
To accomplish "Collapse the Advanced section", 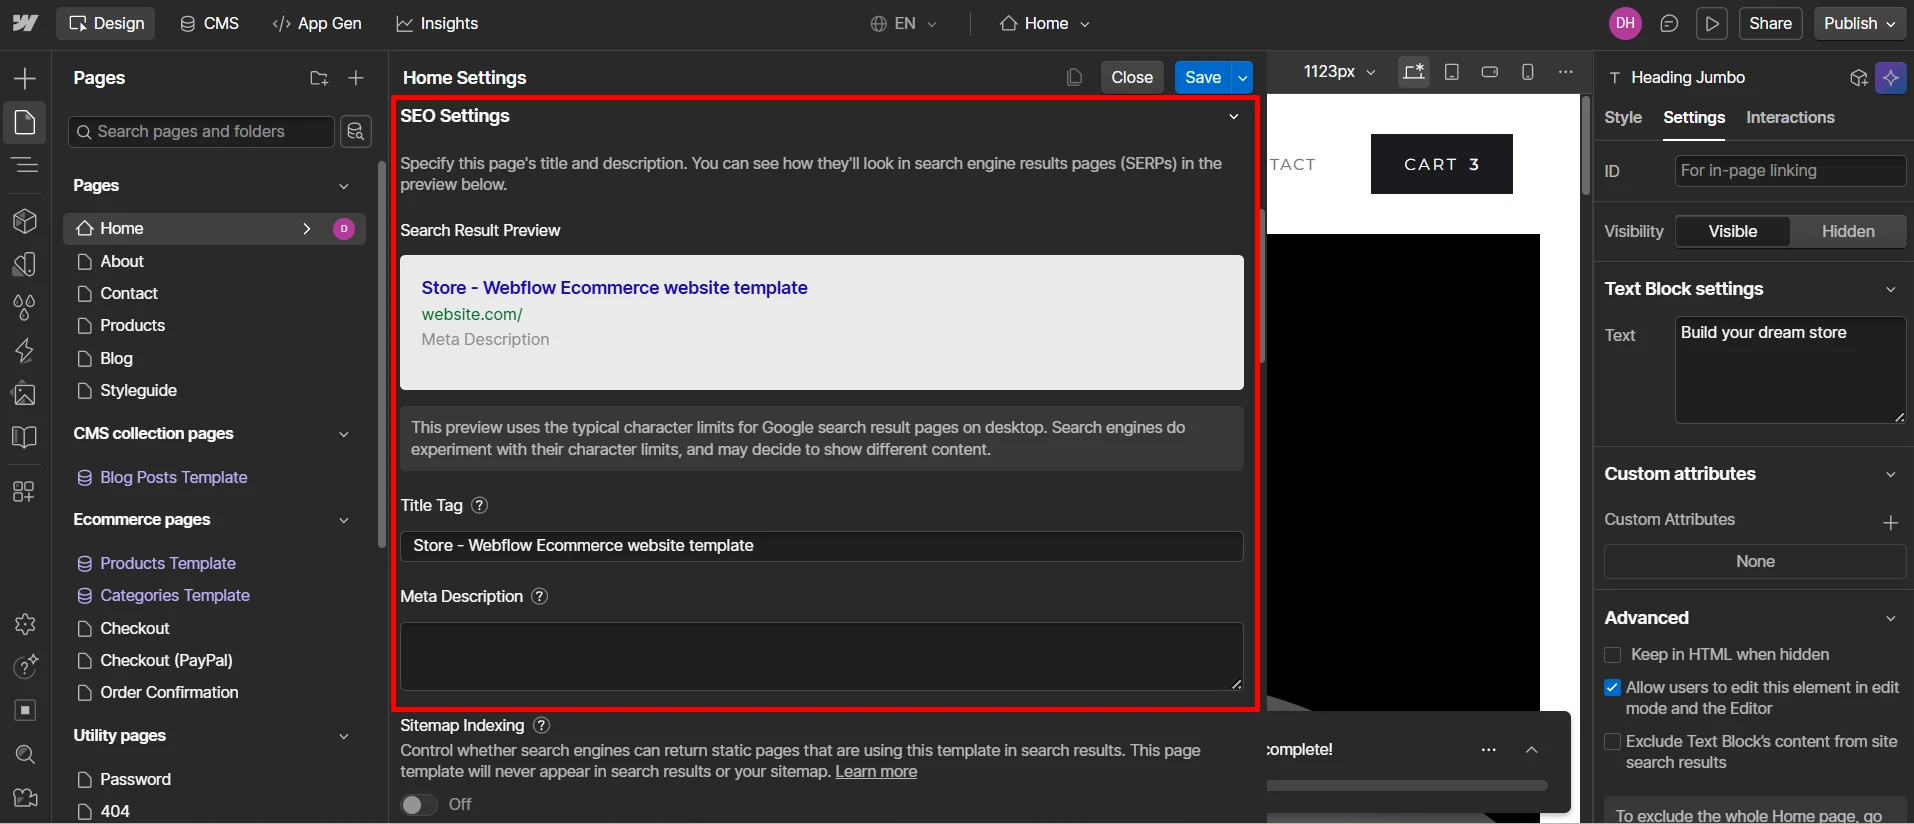I will (1890, 618).
